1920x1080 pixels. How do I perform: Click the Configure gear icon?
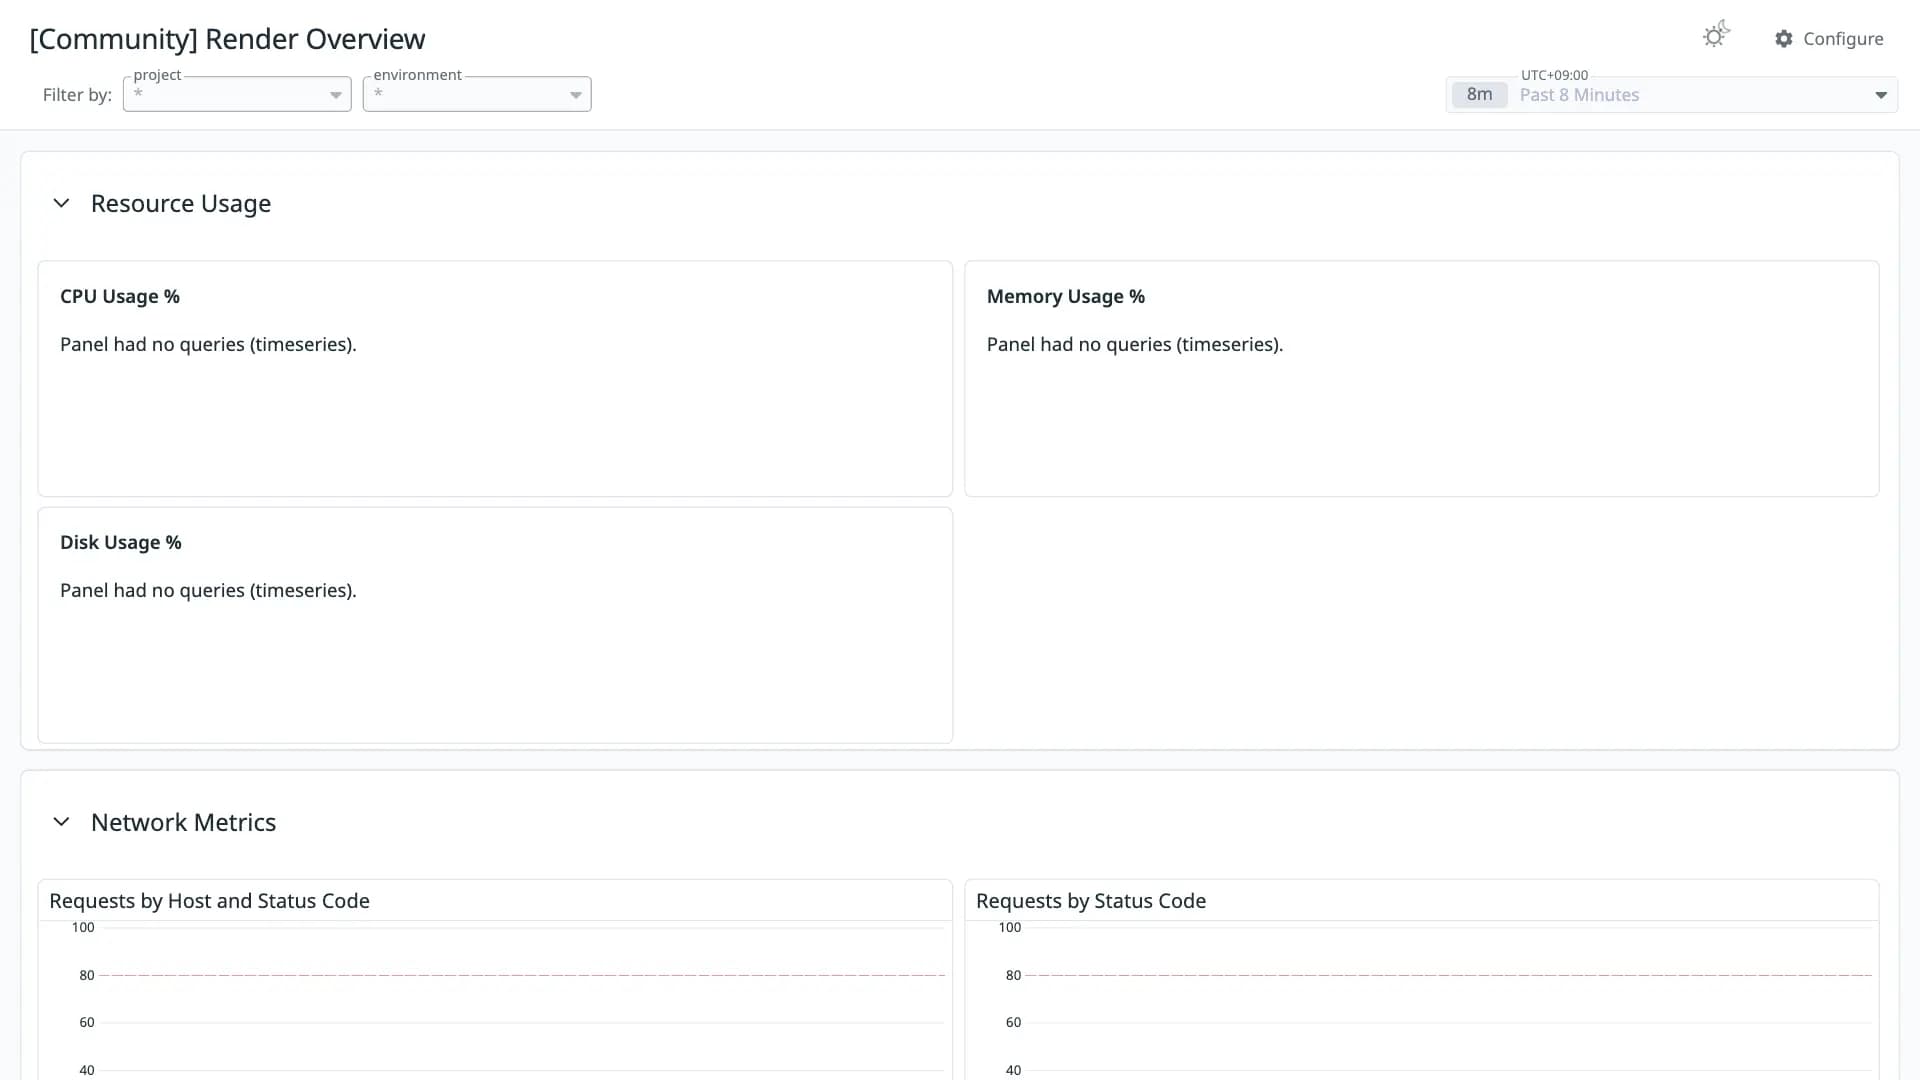tap(1784, 39)
